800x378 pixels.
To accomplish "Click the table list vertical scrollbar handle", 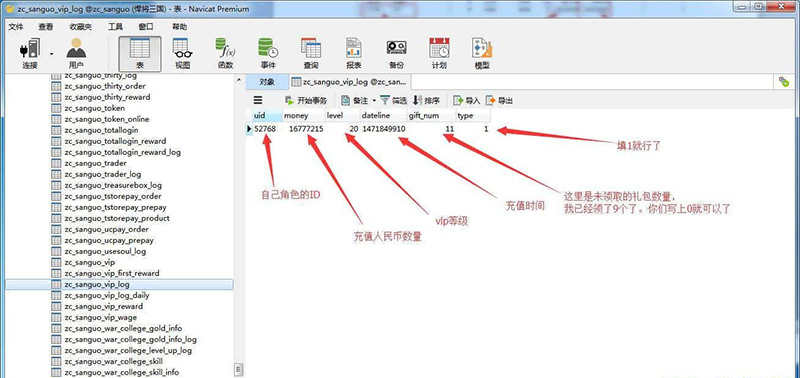I will pos(237,369).
